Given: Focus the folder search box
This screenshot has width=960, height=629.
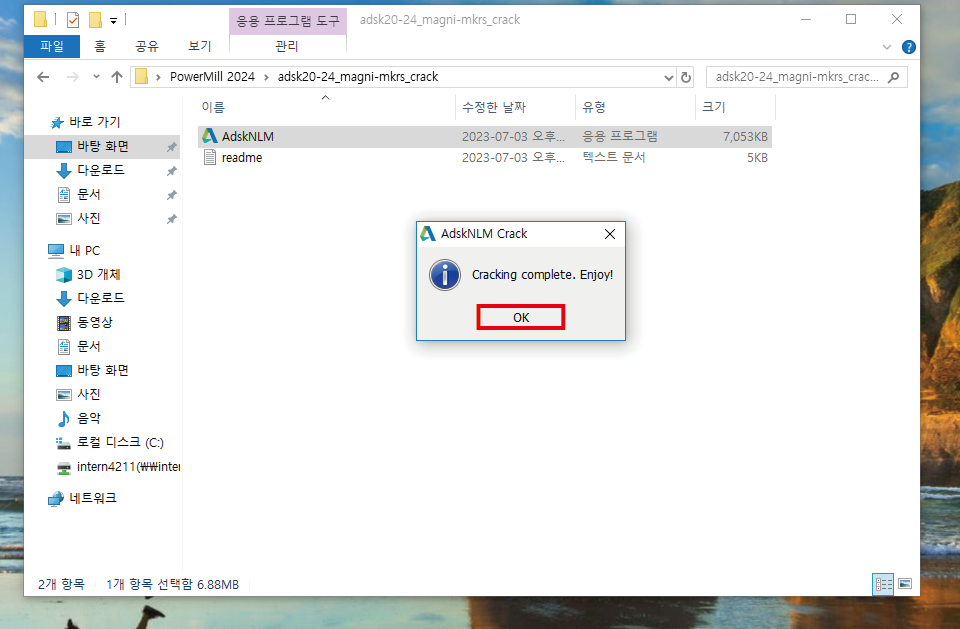Looking at the screenshot, I should (x=797, y=77).
